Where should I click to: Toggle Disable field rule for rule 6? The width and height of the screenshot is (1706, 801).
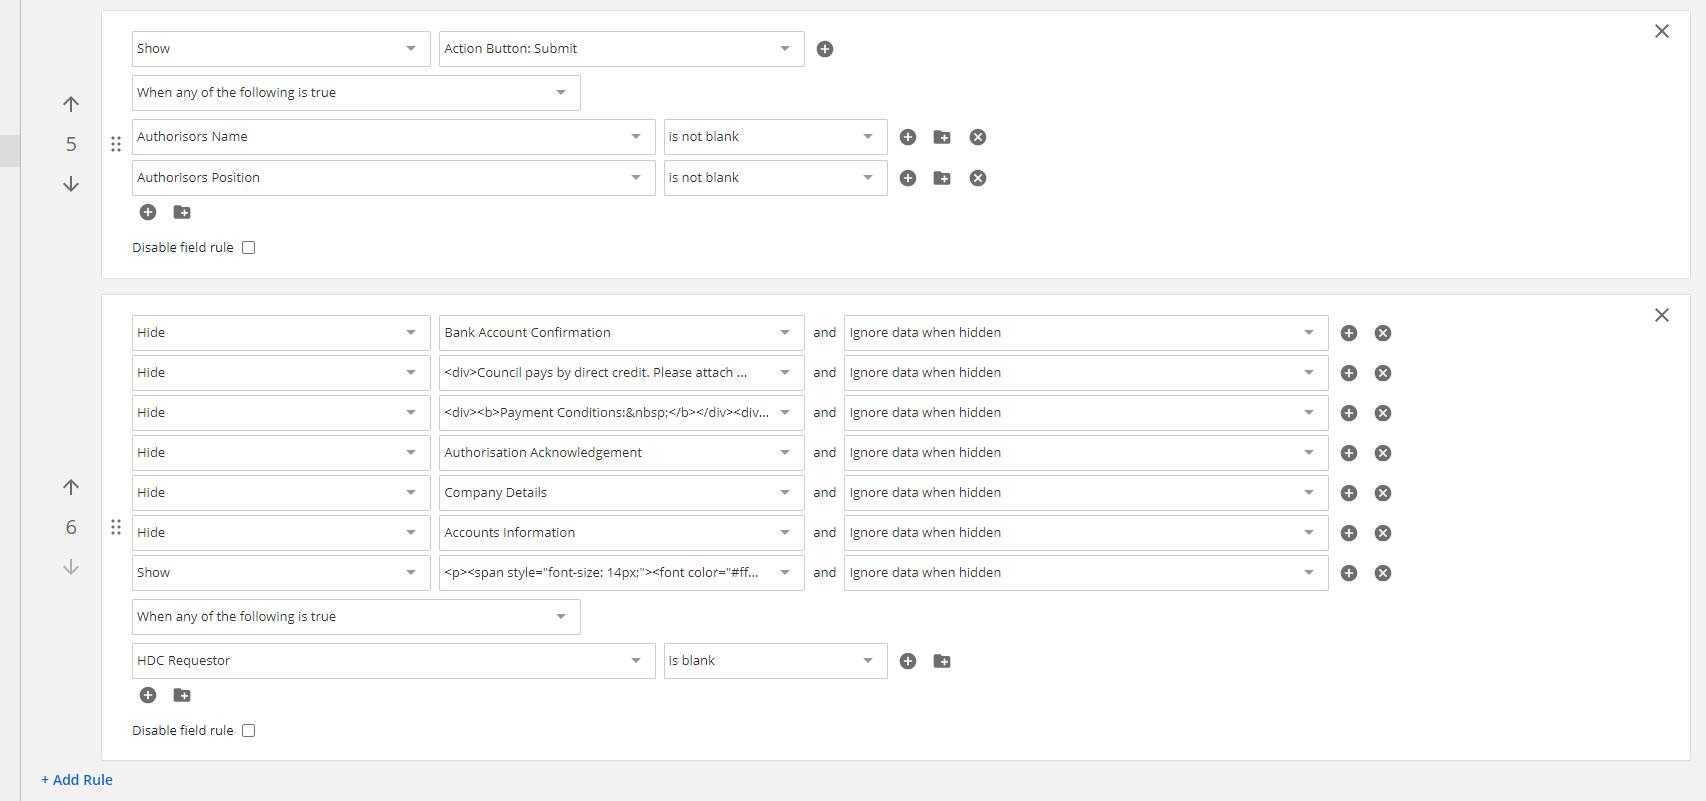click(248, 731)
